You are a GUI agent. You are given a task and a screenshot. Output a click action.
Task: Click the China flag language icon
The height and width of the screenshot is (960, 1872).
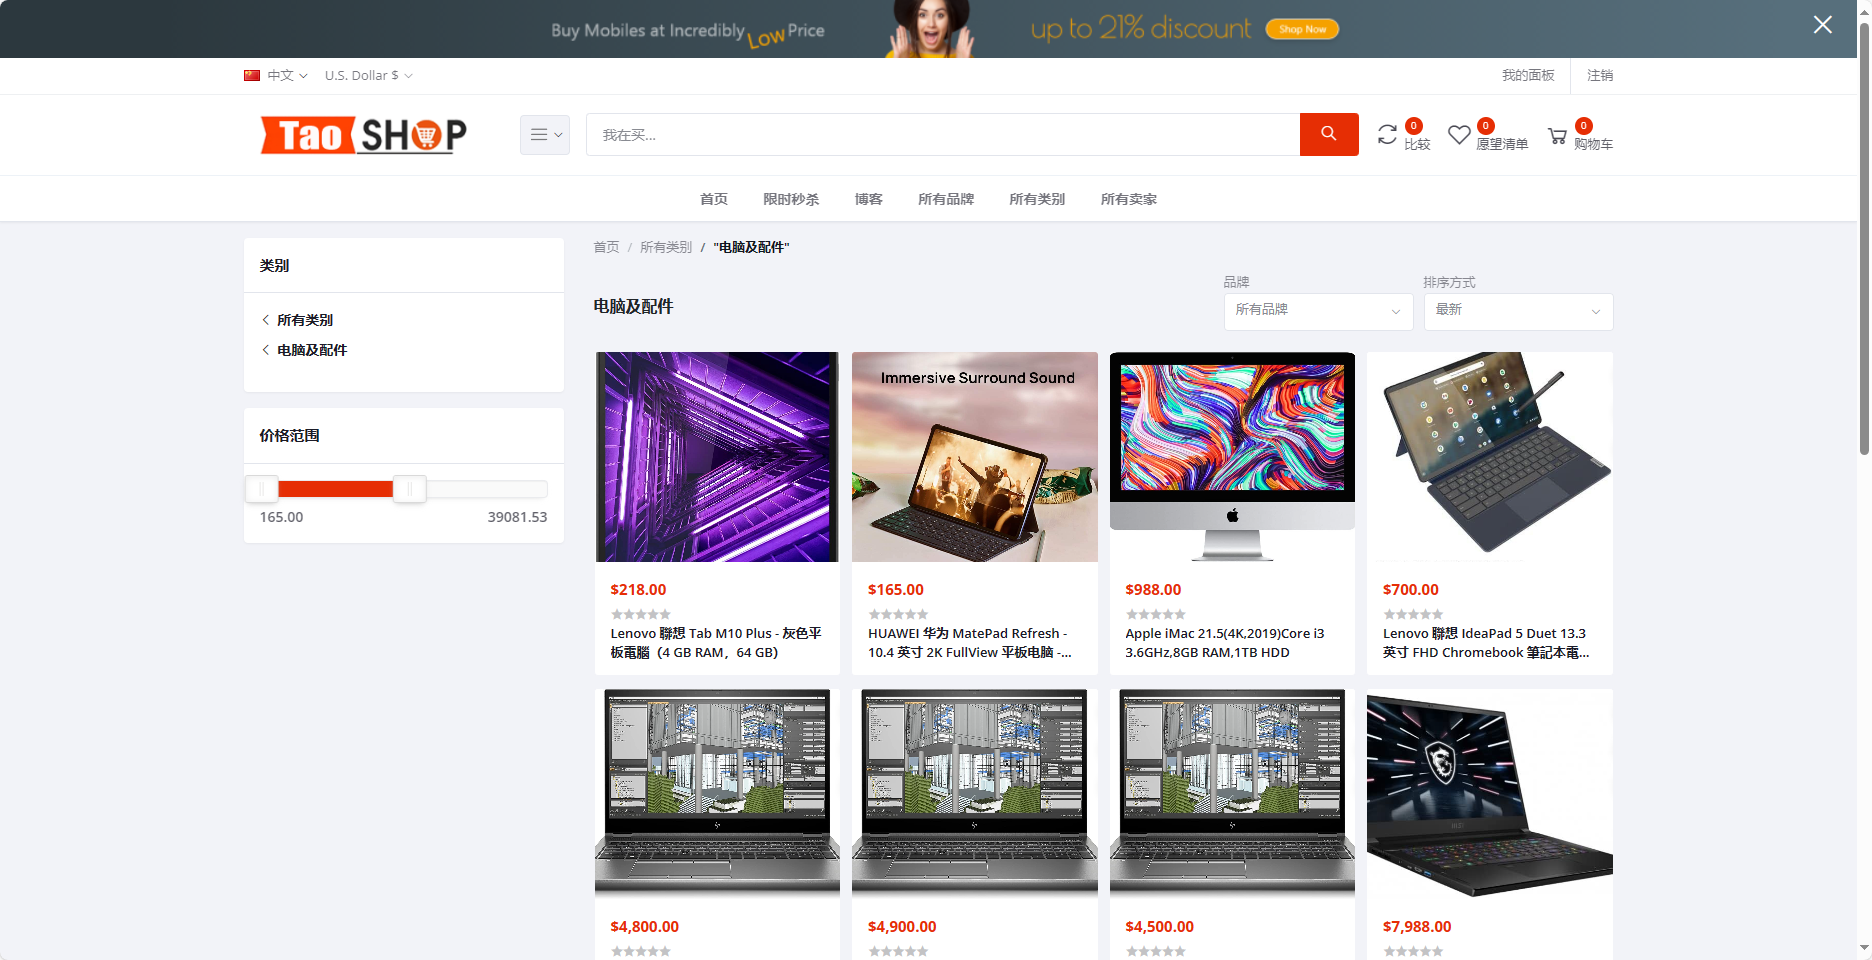[x=252, y=76]
